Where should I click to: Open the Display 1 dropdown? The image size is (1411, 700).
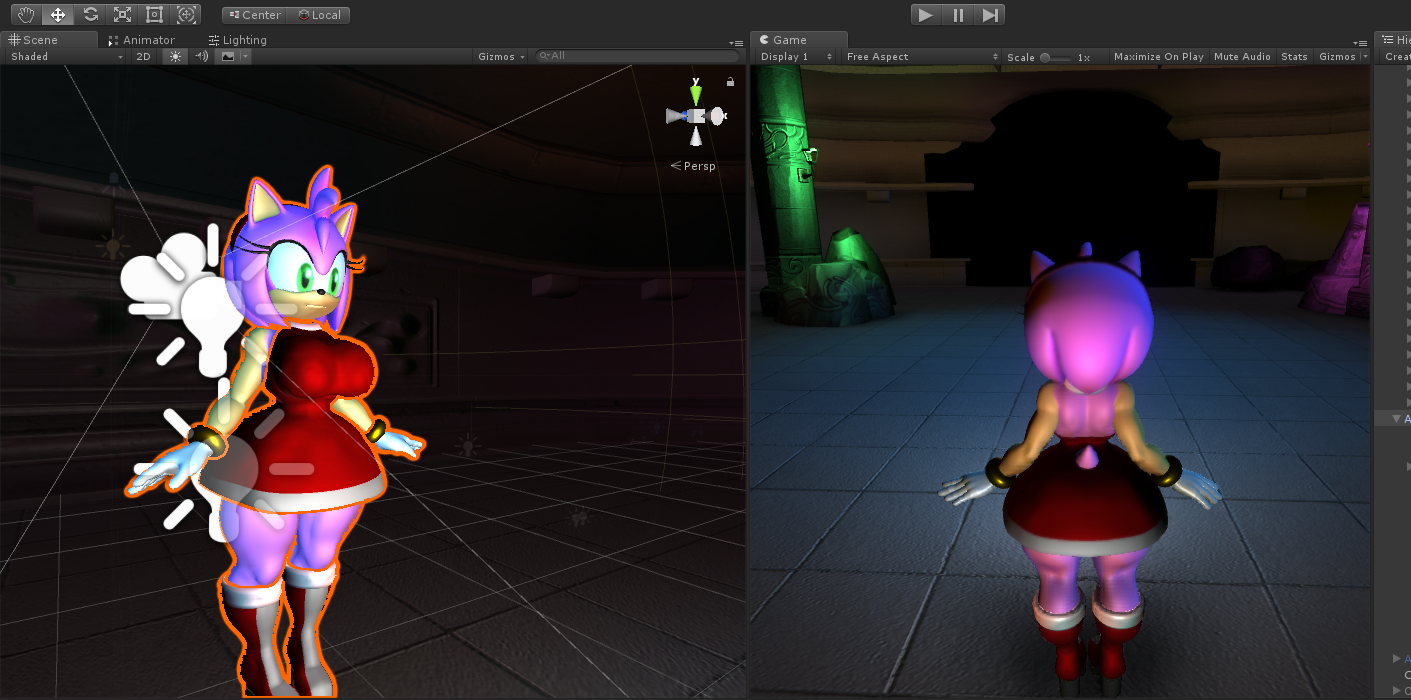(795, 57)
